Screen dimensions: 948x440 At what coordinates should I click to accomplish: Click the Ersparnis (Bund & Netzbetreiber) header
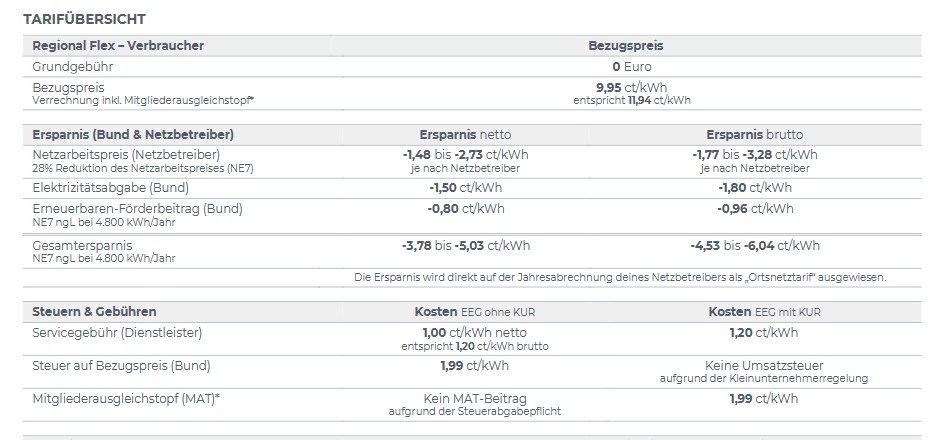(133, 134)
